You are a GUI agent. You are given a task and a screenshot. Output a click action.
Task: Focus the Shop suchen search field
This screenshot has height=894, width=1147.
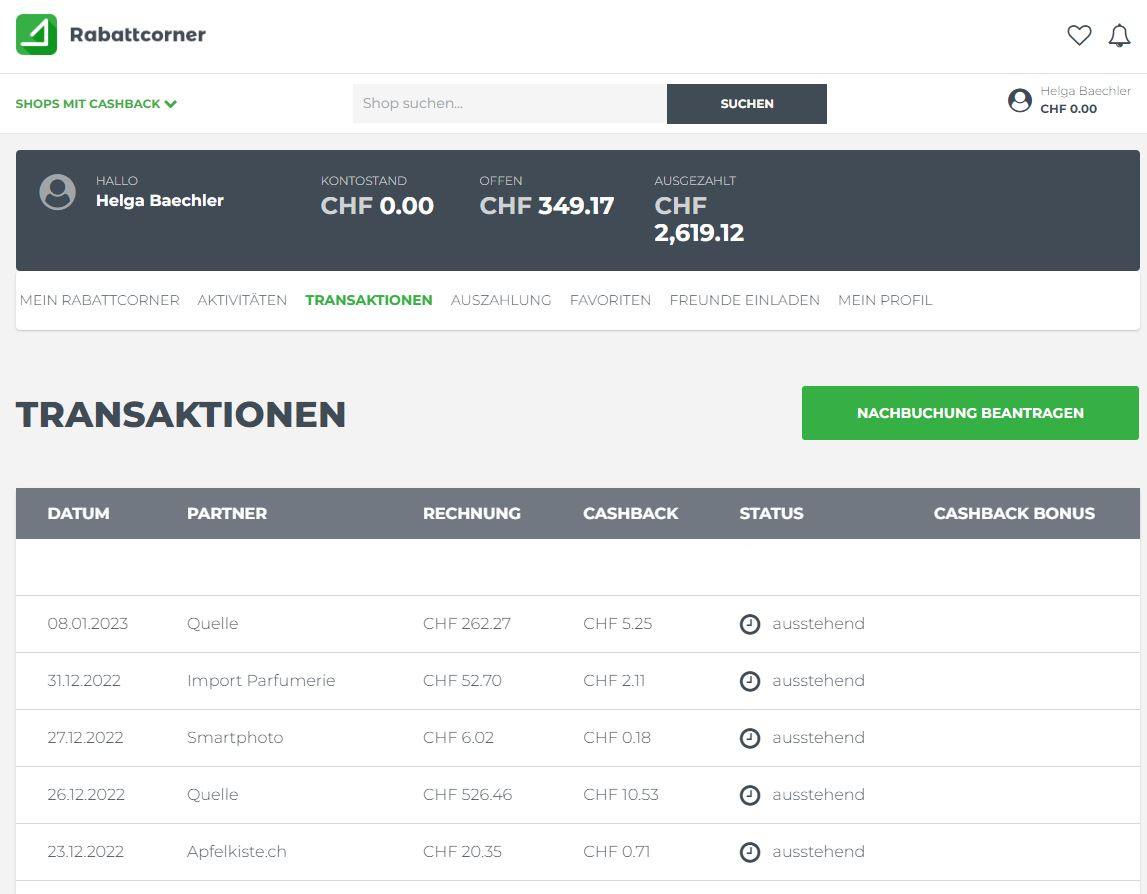510,104
